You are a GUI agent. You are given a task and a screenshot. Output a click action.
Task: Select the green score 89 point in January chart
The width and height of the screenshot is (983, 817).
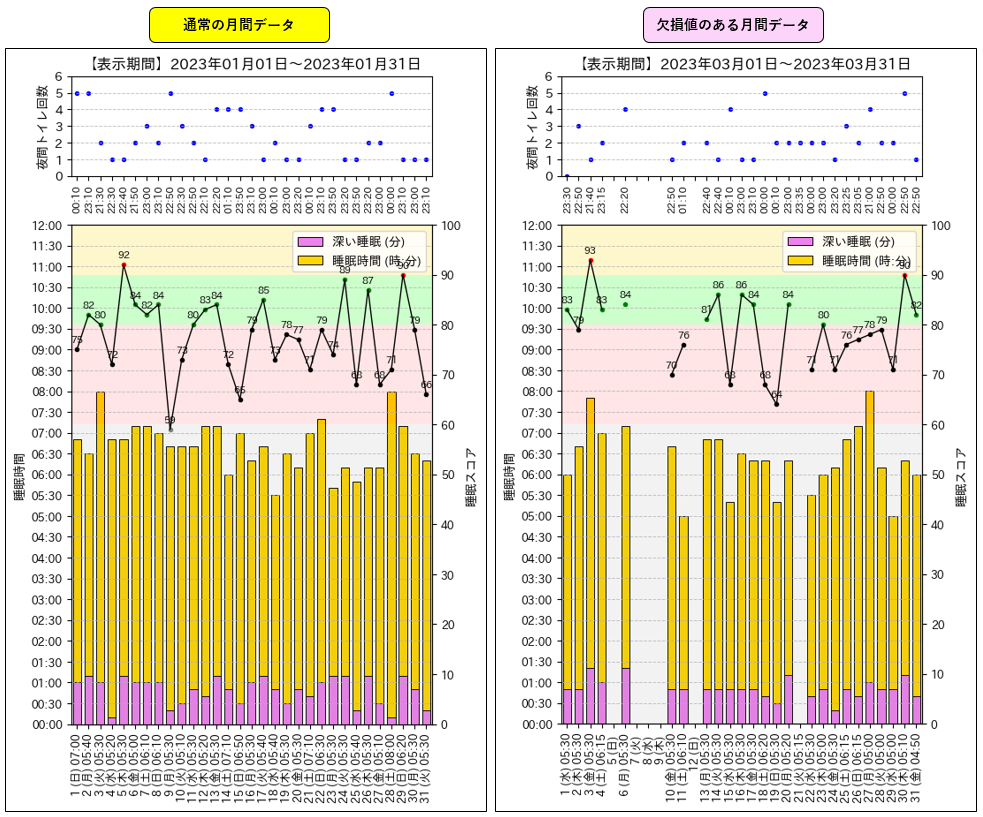(345, 280)
